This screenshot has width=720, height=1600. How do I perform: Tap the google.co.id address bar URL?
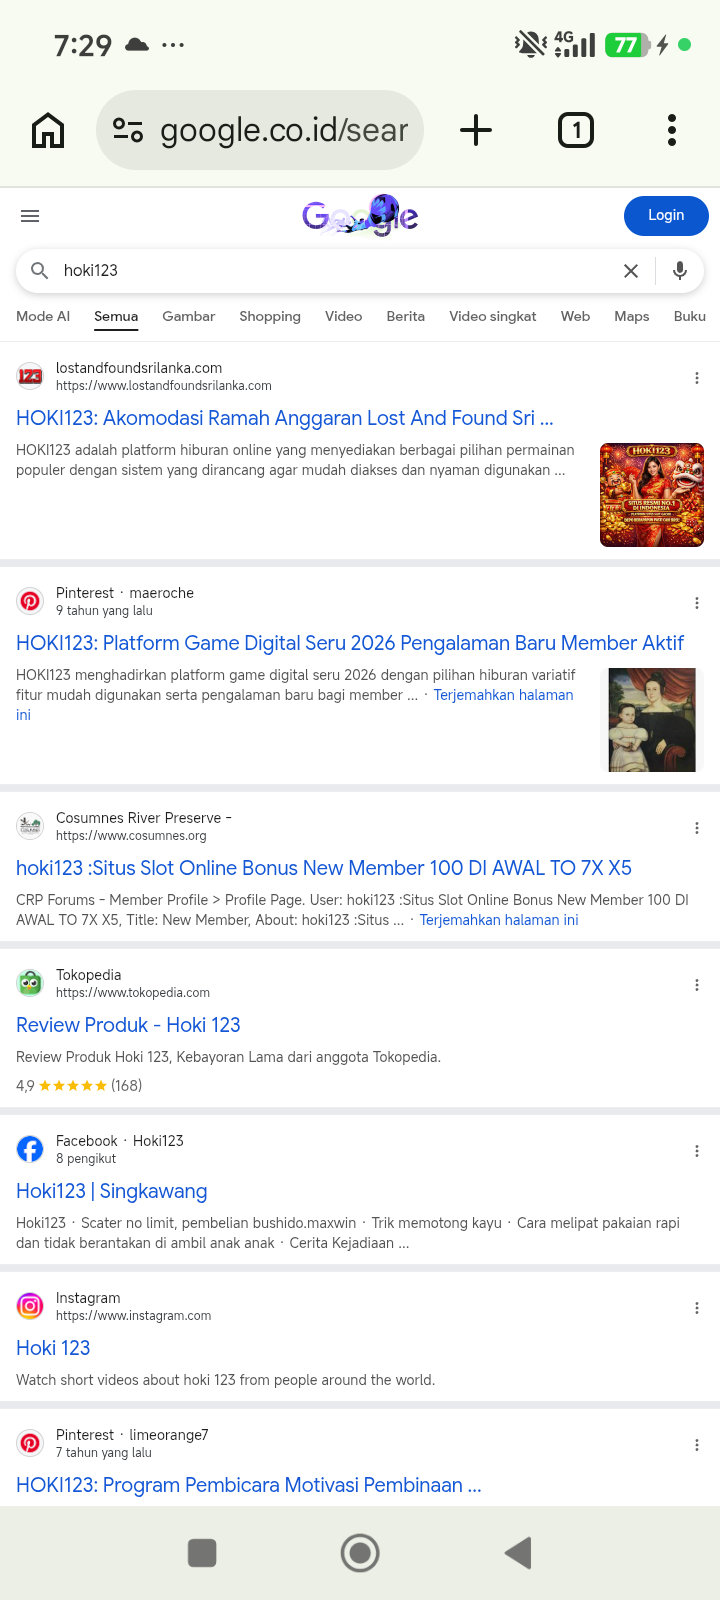coord(284,130)
